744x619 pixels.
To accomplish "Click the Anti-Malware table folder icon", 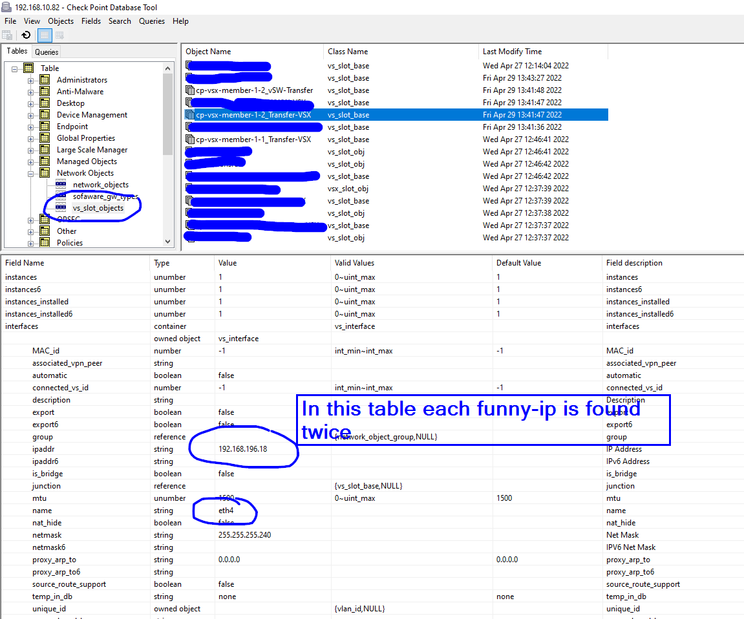I will 44,92.
